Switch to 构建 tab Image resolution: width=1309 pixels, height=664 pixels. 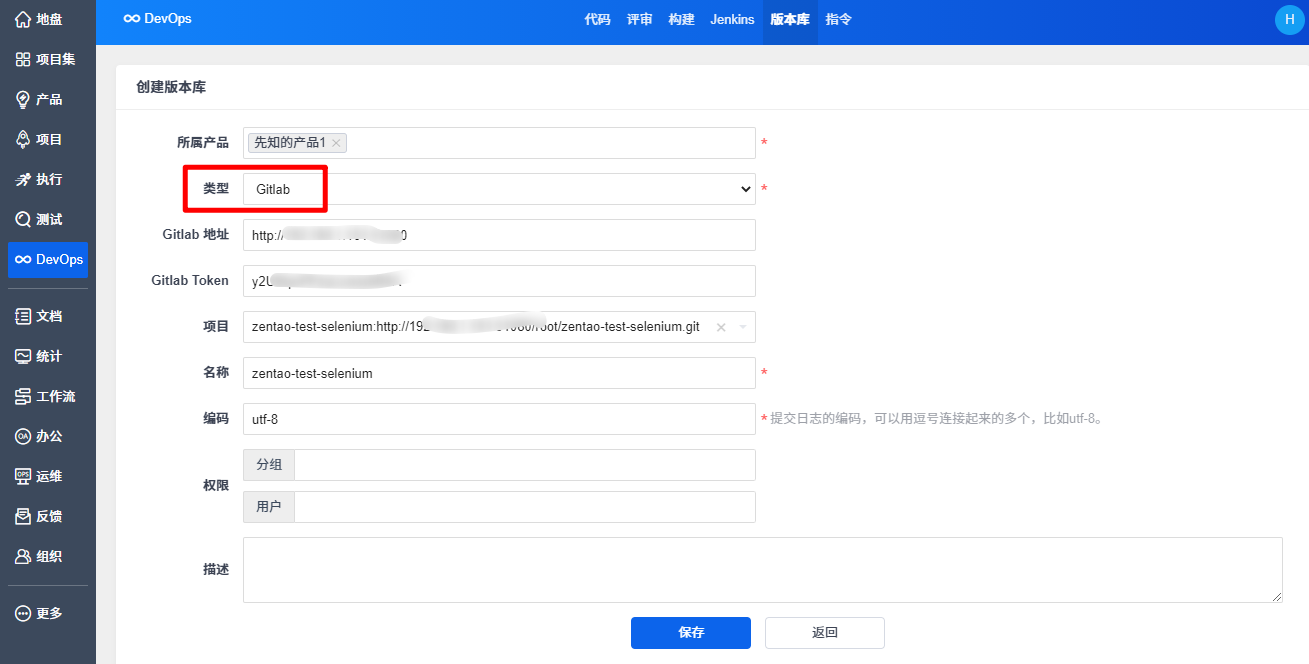tap(682, 19)
